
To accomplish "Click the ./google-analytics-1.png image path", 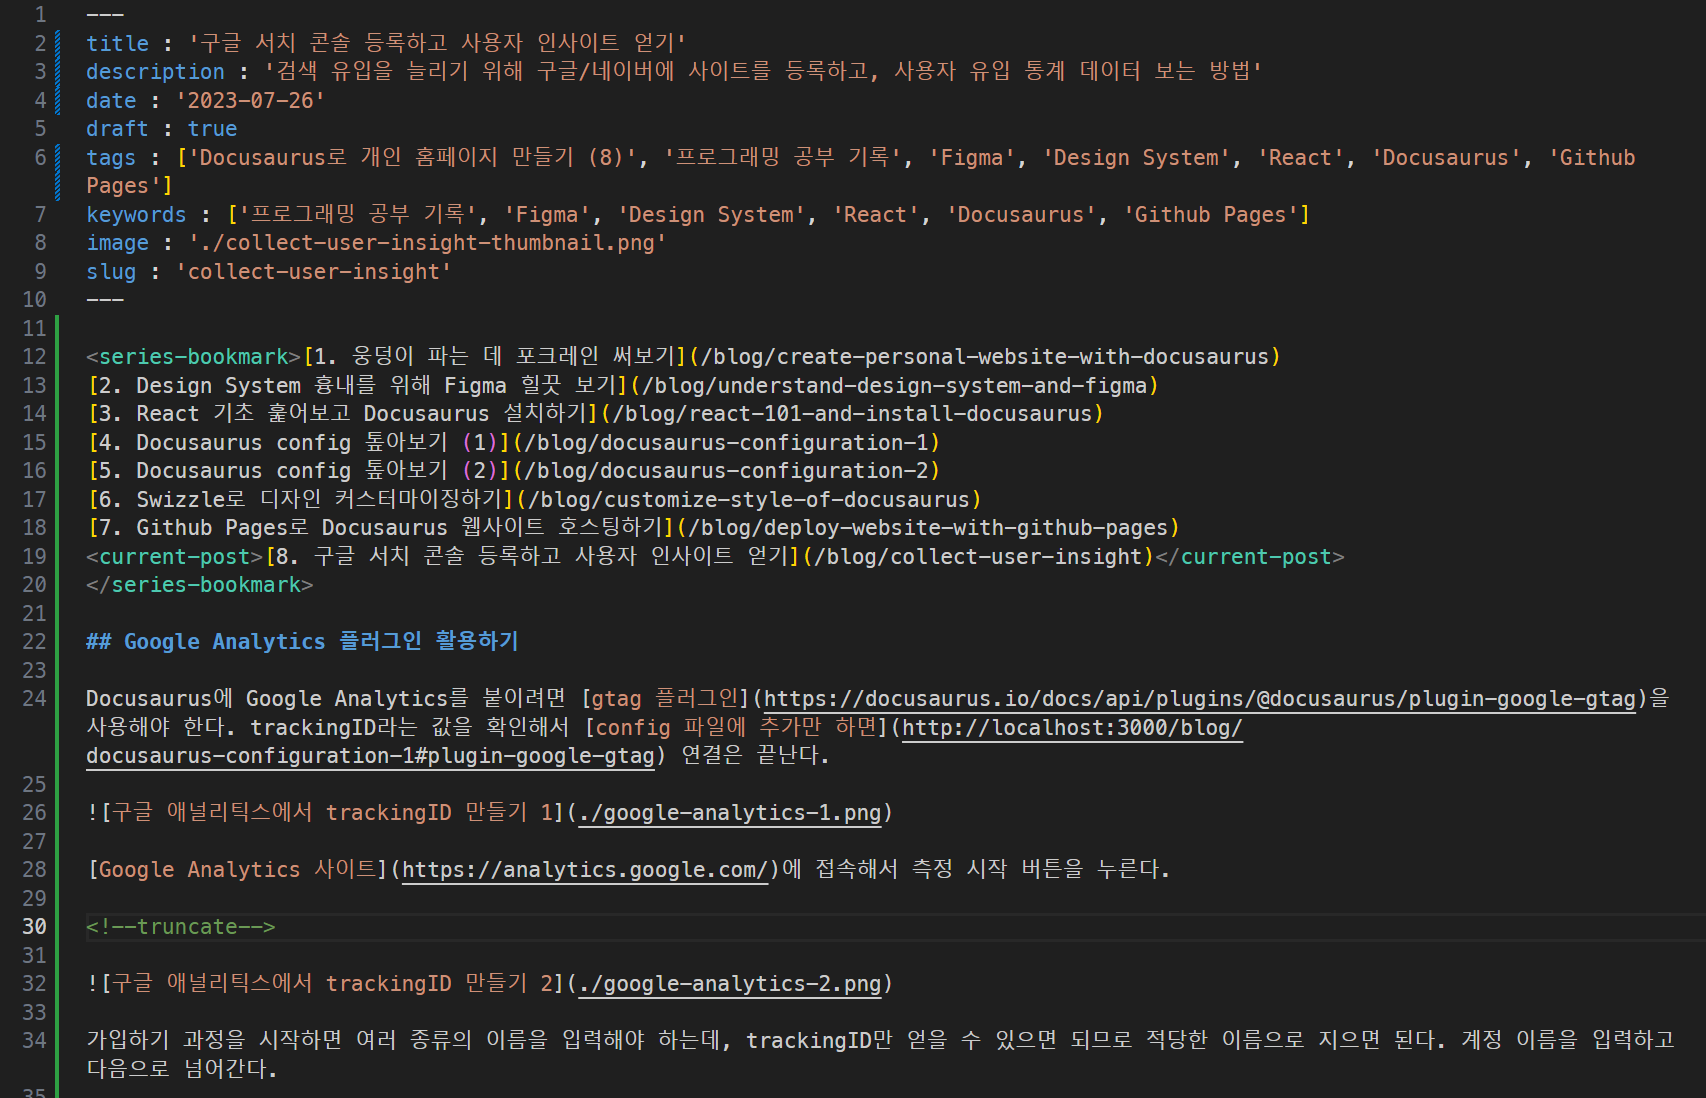I will click(730, 813).
